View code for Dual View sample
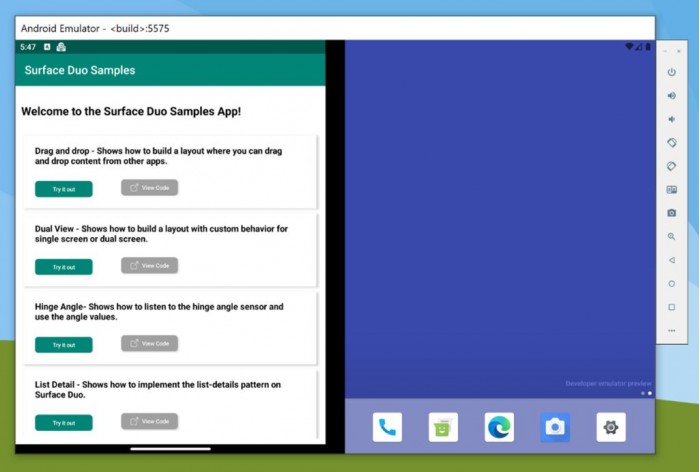 coord(150,266)
